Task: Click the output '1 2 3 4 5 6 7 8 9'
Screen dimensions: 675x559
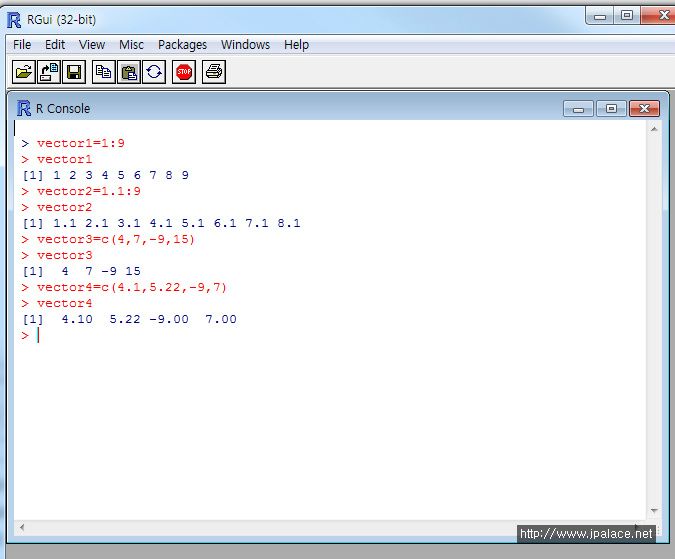Action: [x=121, y=175]
